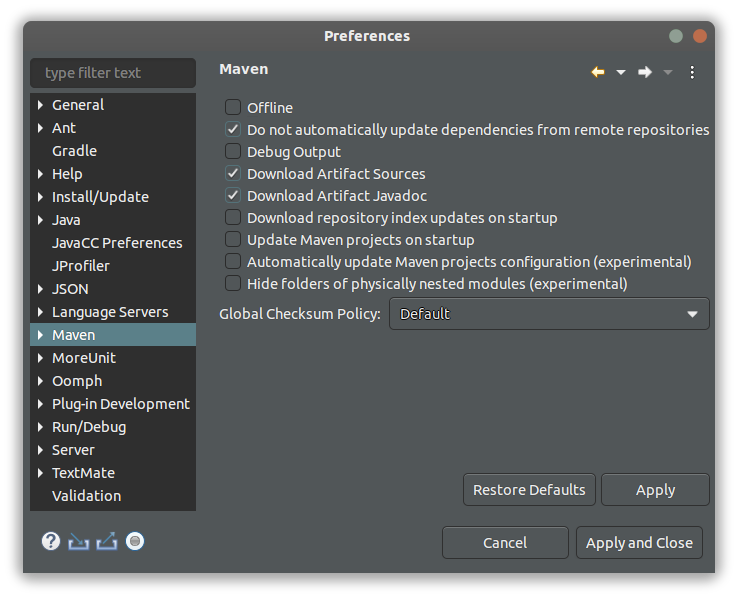Open the three-dot view menu

tap(692, 72)
